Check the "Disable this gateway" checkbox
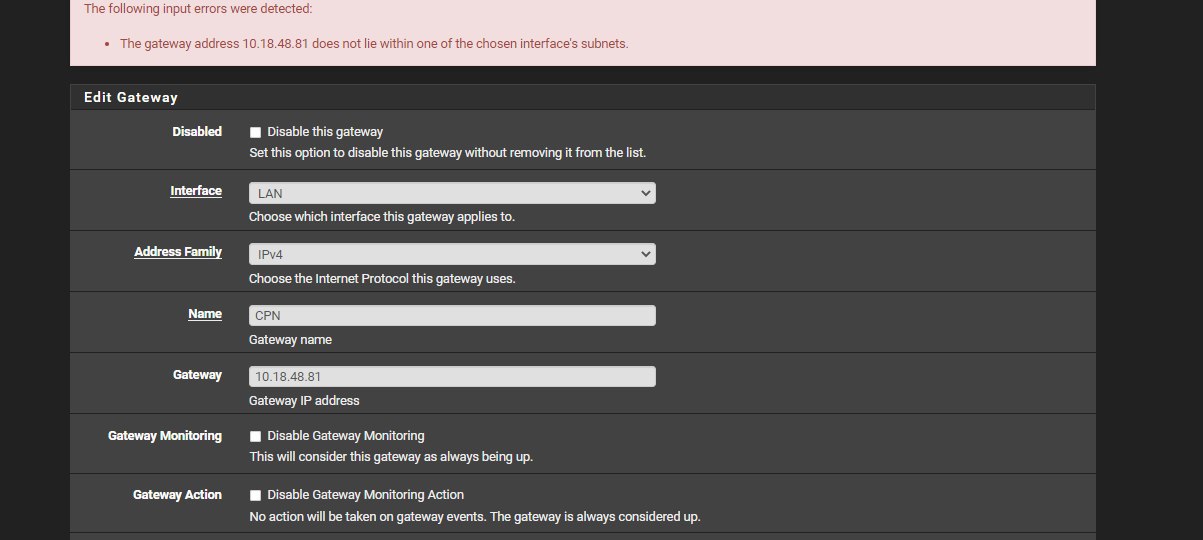Screen dimensions: 1203x540 tap(255, 132)
